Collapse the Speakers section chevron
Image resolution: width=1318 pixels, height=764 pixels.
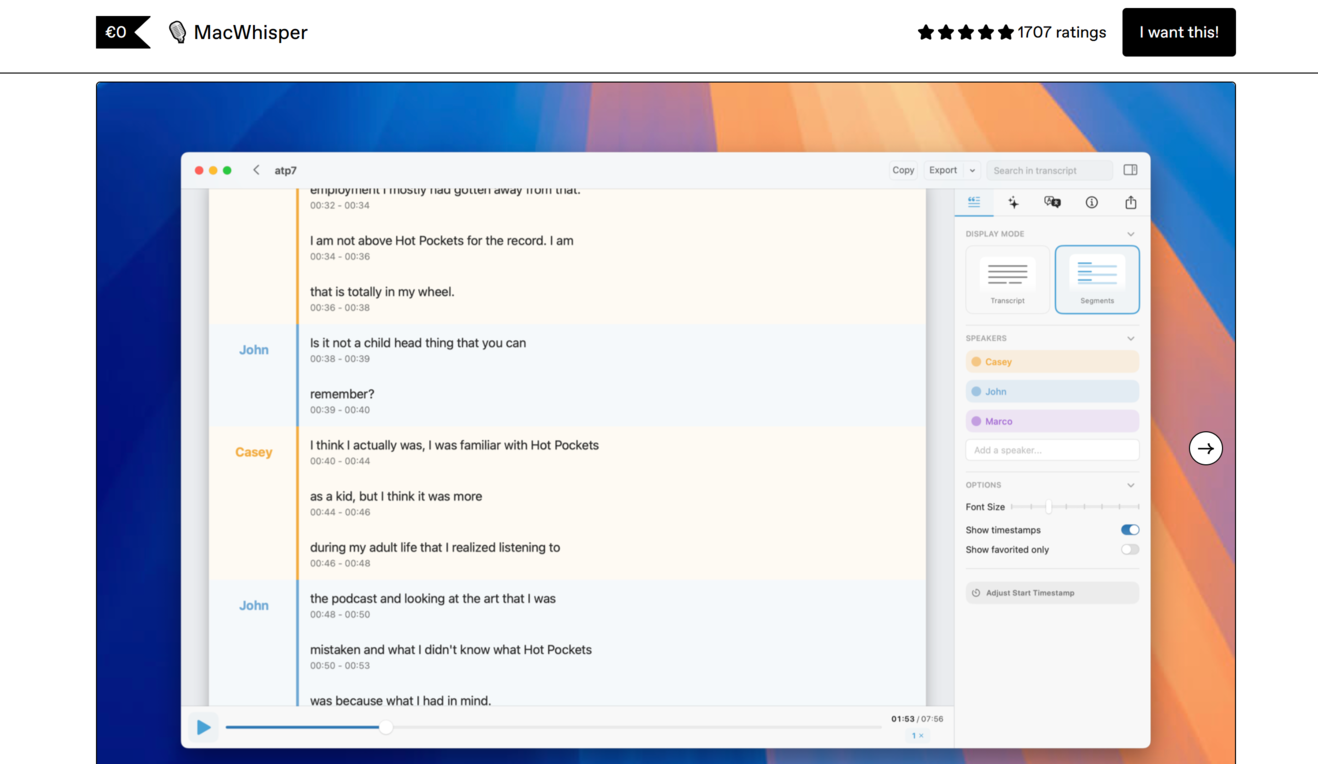point(1131,338)
